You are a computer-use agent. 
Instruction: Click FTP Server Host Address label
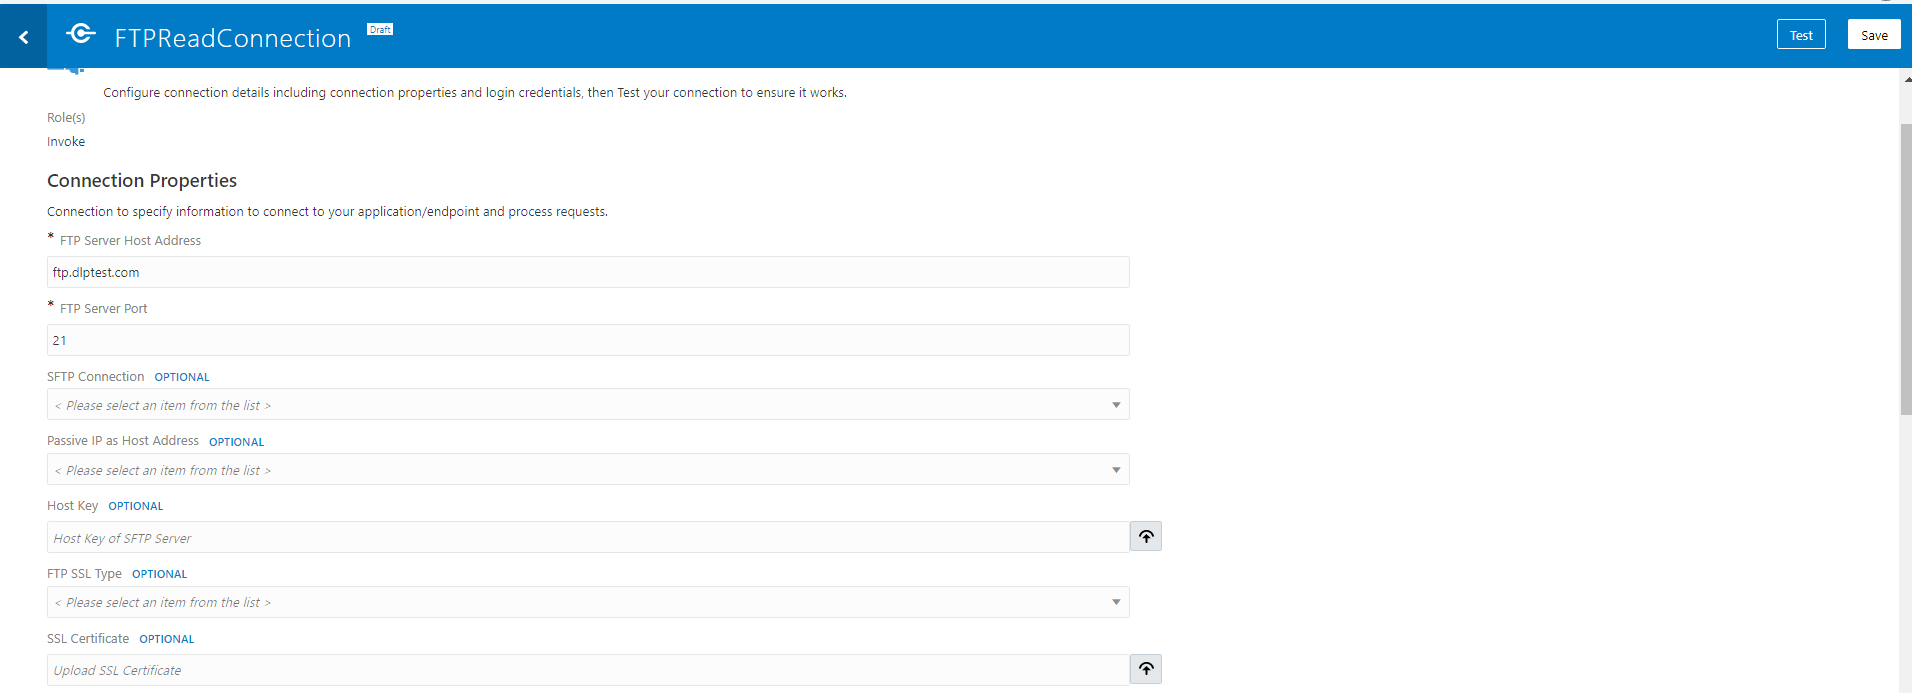tap(130, 241)
